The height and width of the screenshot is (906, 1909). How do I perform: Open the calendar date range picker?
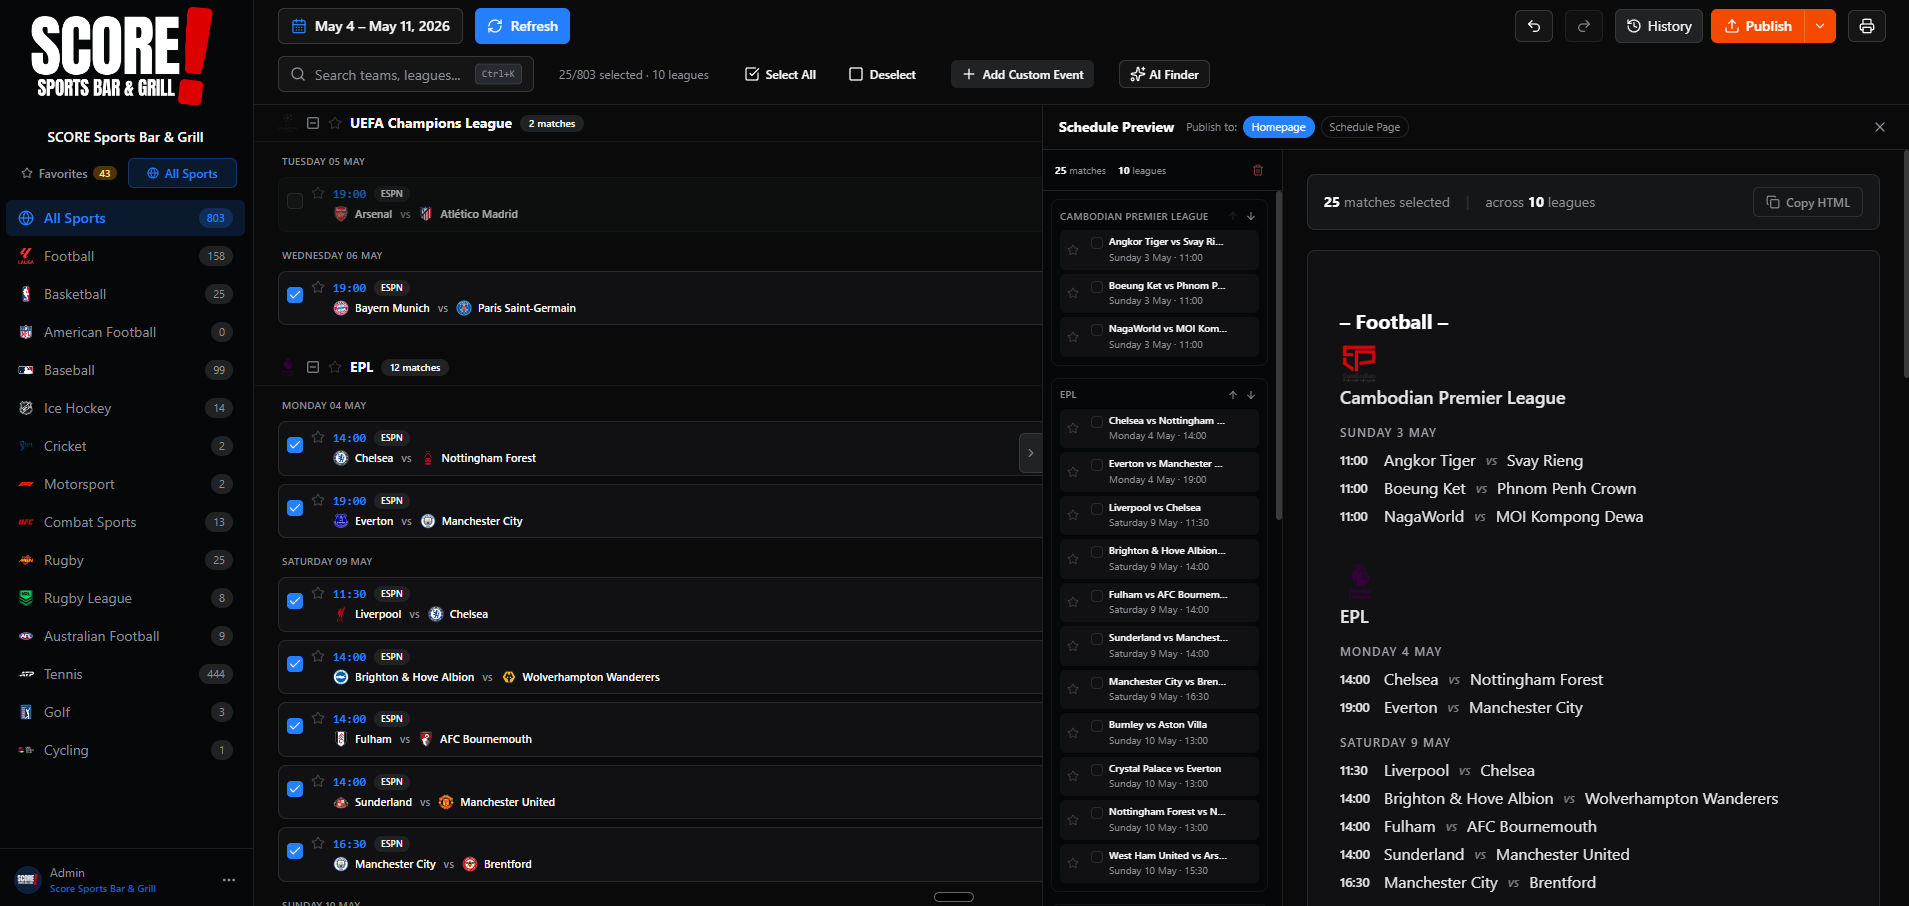[x=370, y=26]
